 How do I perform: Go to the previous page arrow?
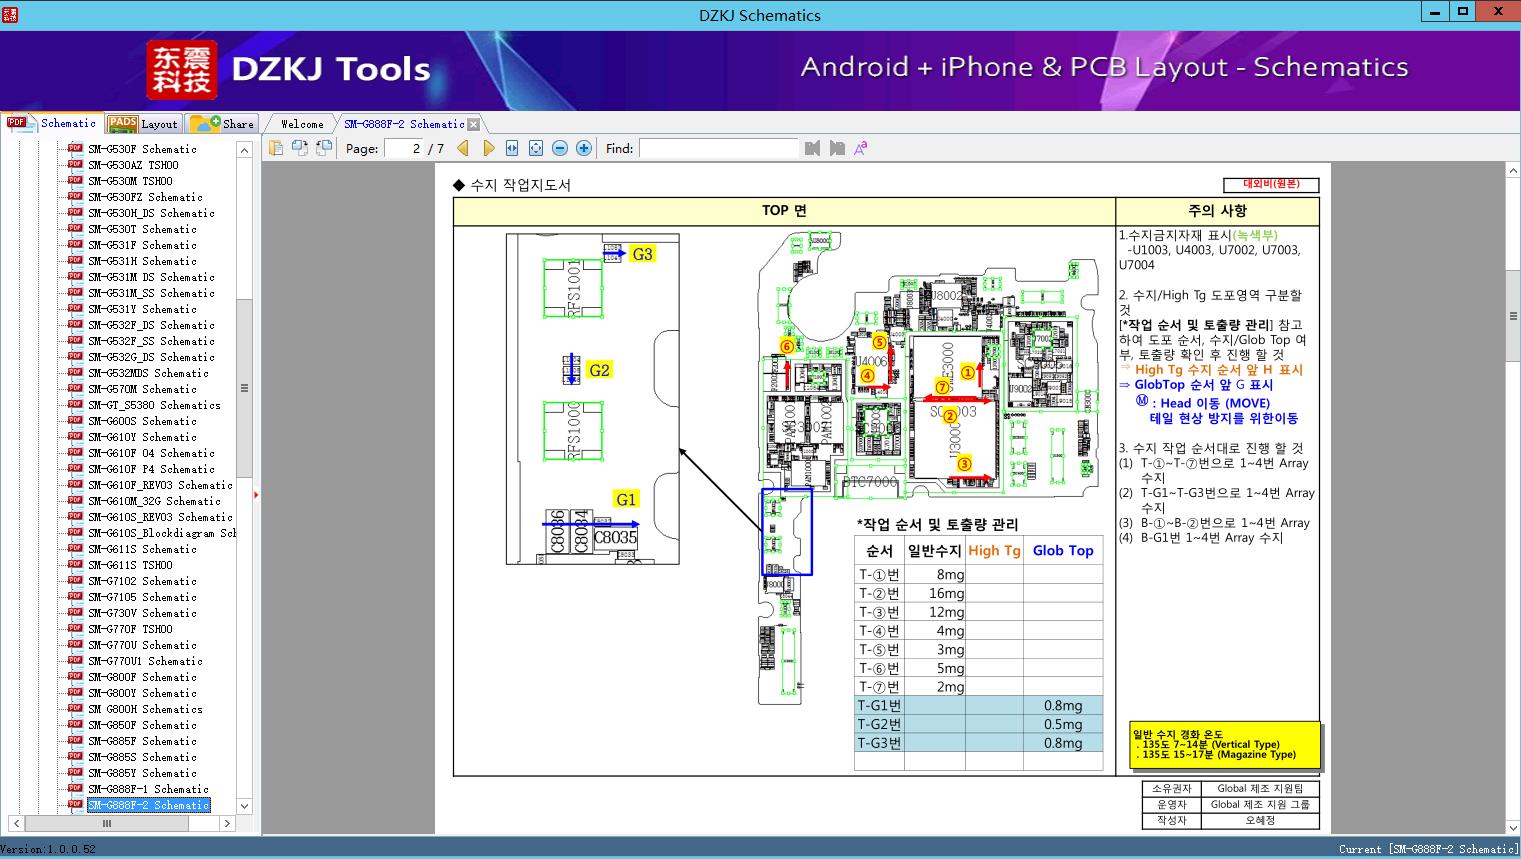(x=463, y=148)
